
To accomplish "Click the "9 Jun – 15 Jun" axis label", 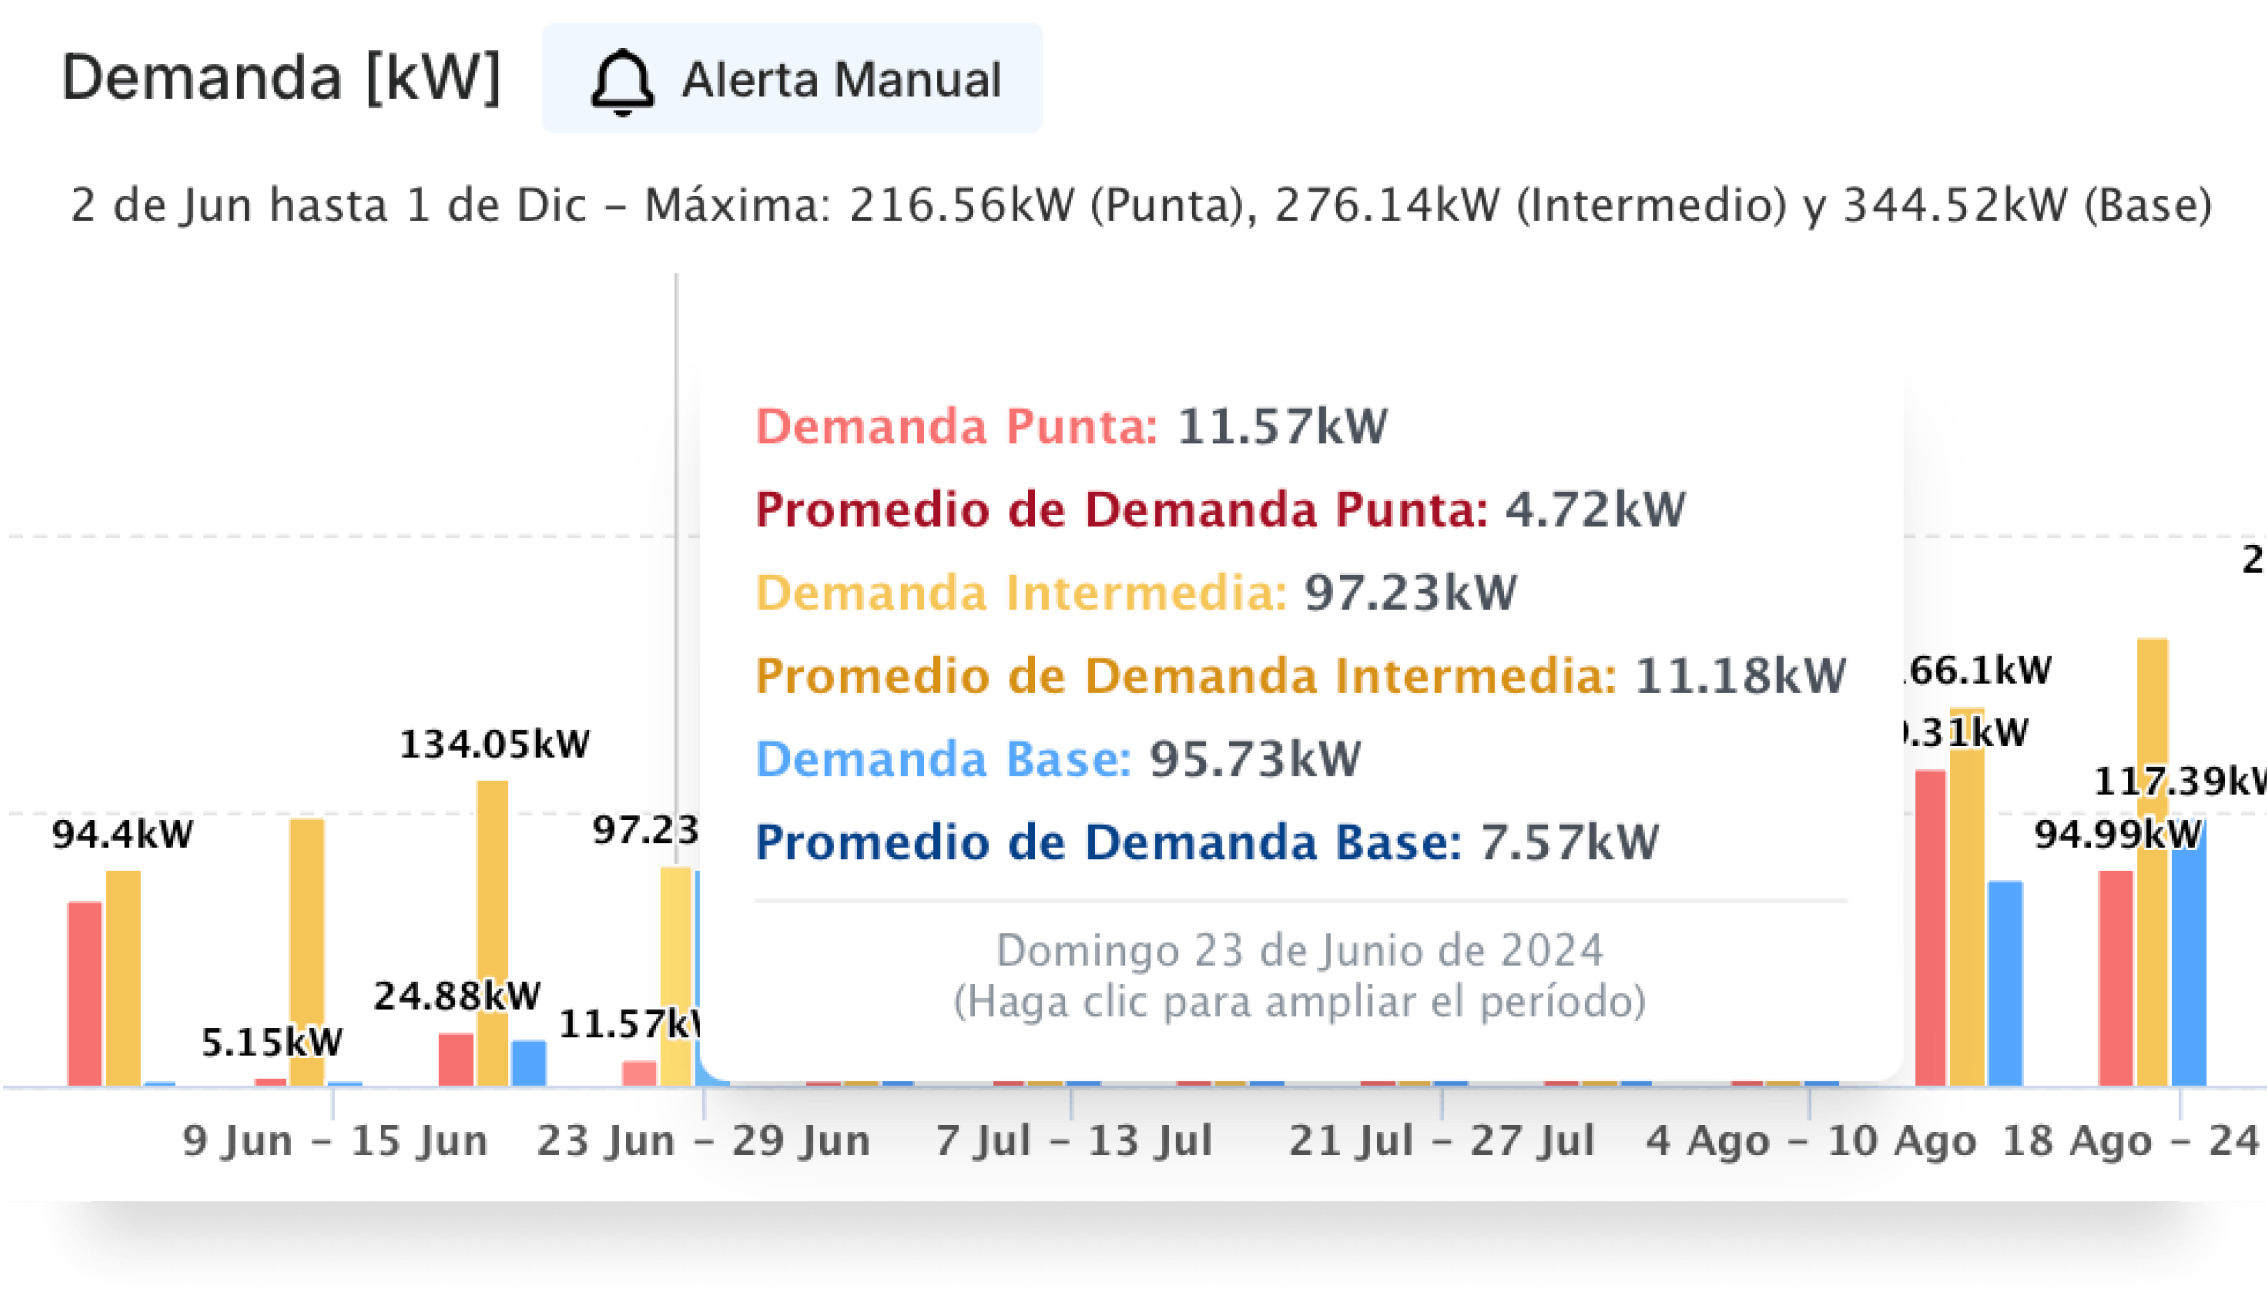I will pyautogui.click(x=335, y=1141).
